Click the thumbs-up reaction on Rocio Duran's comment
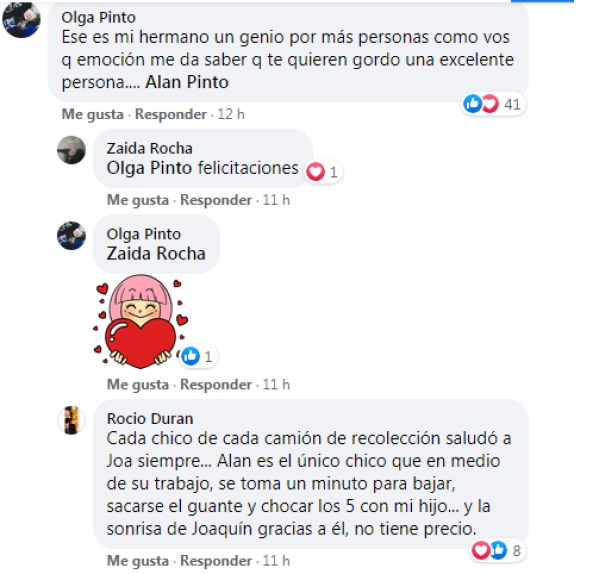 [x=498, y=550]
